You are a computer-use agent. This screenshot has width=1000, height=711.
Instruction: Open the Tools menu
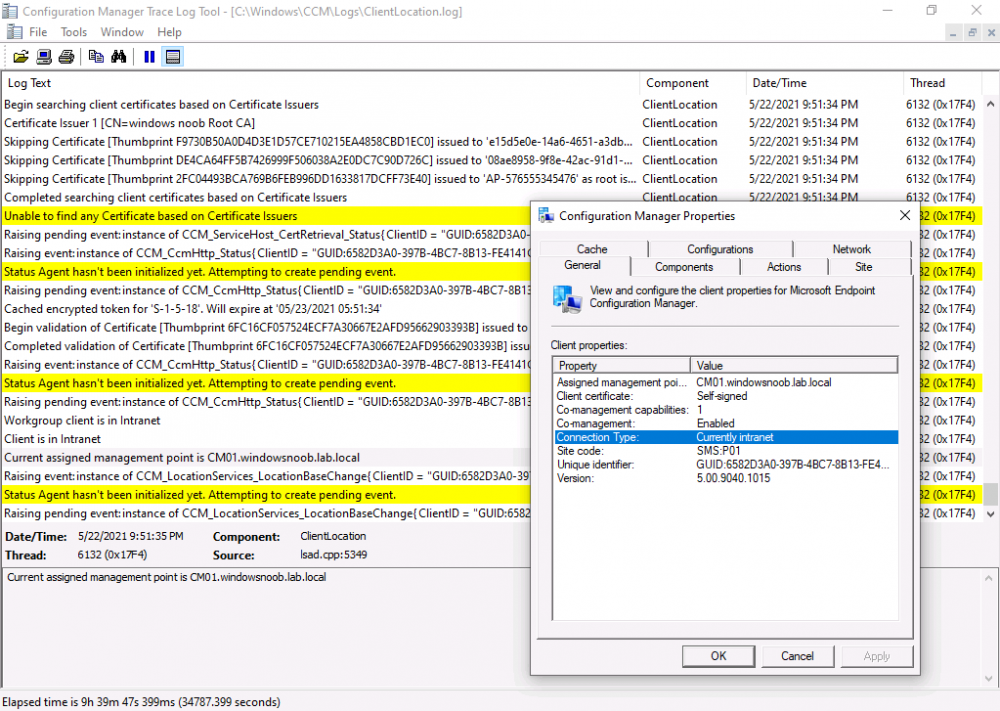click(73, 32)
